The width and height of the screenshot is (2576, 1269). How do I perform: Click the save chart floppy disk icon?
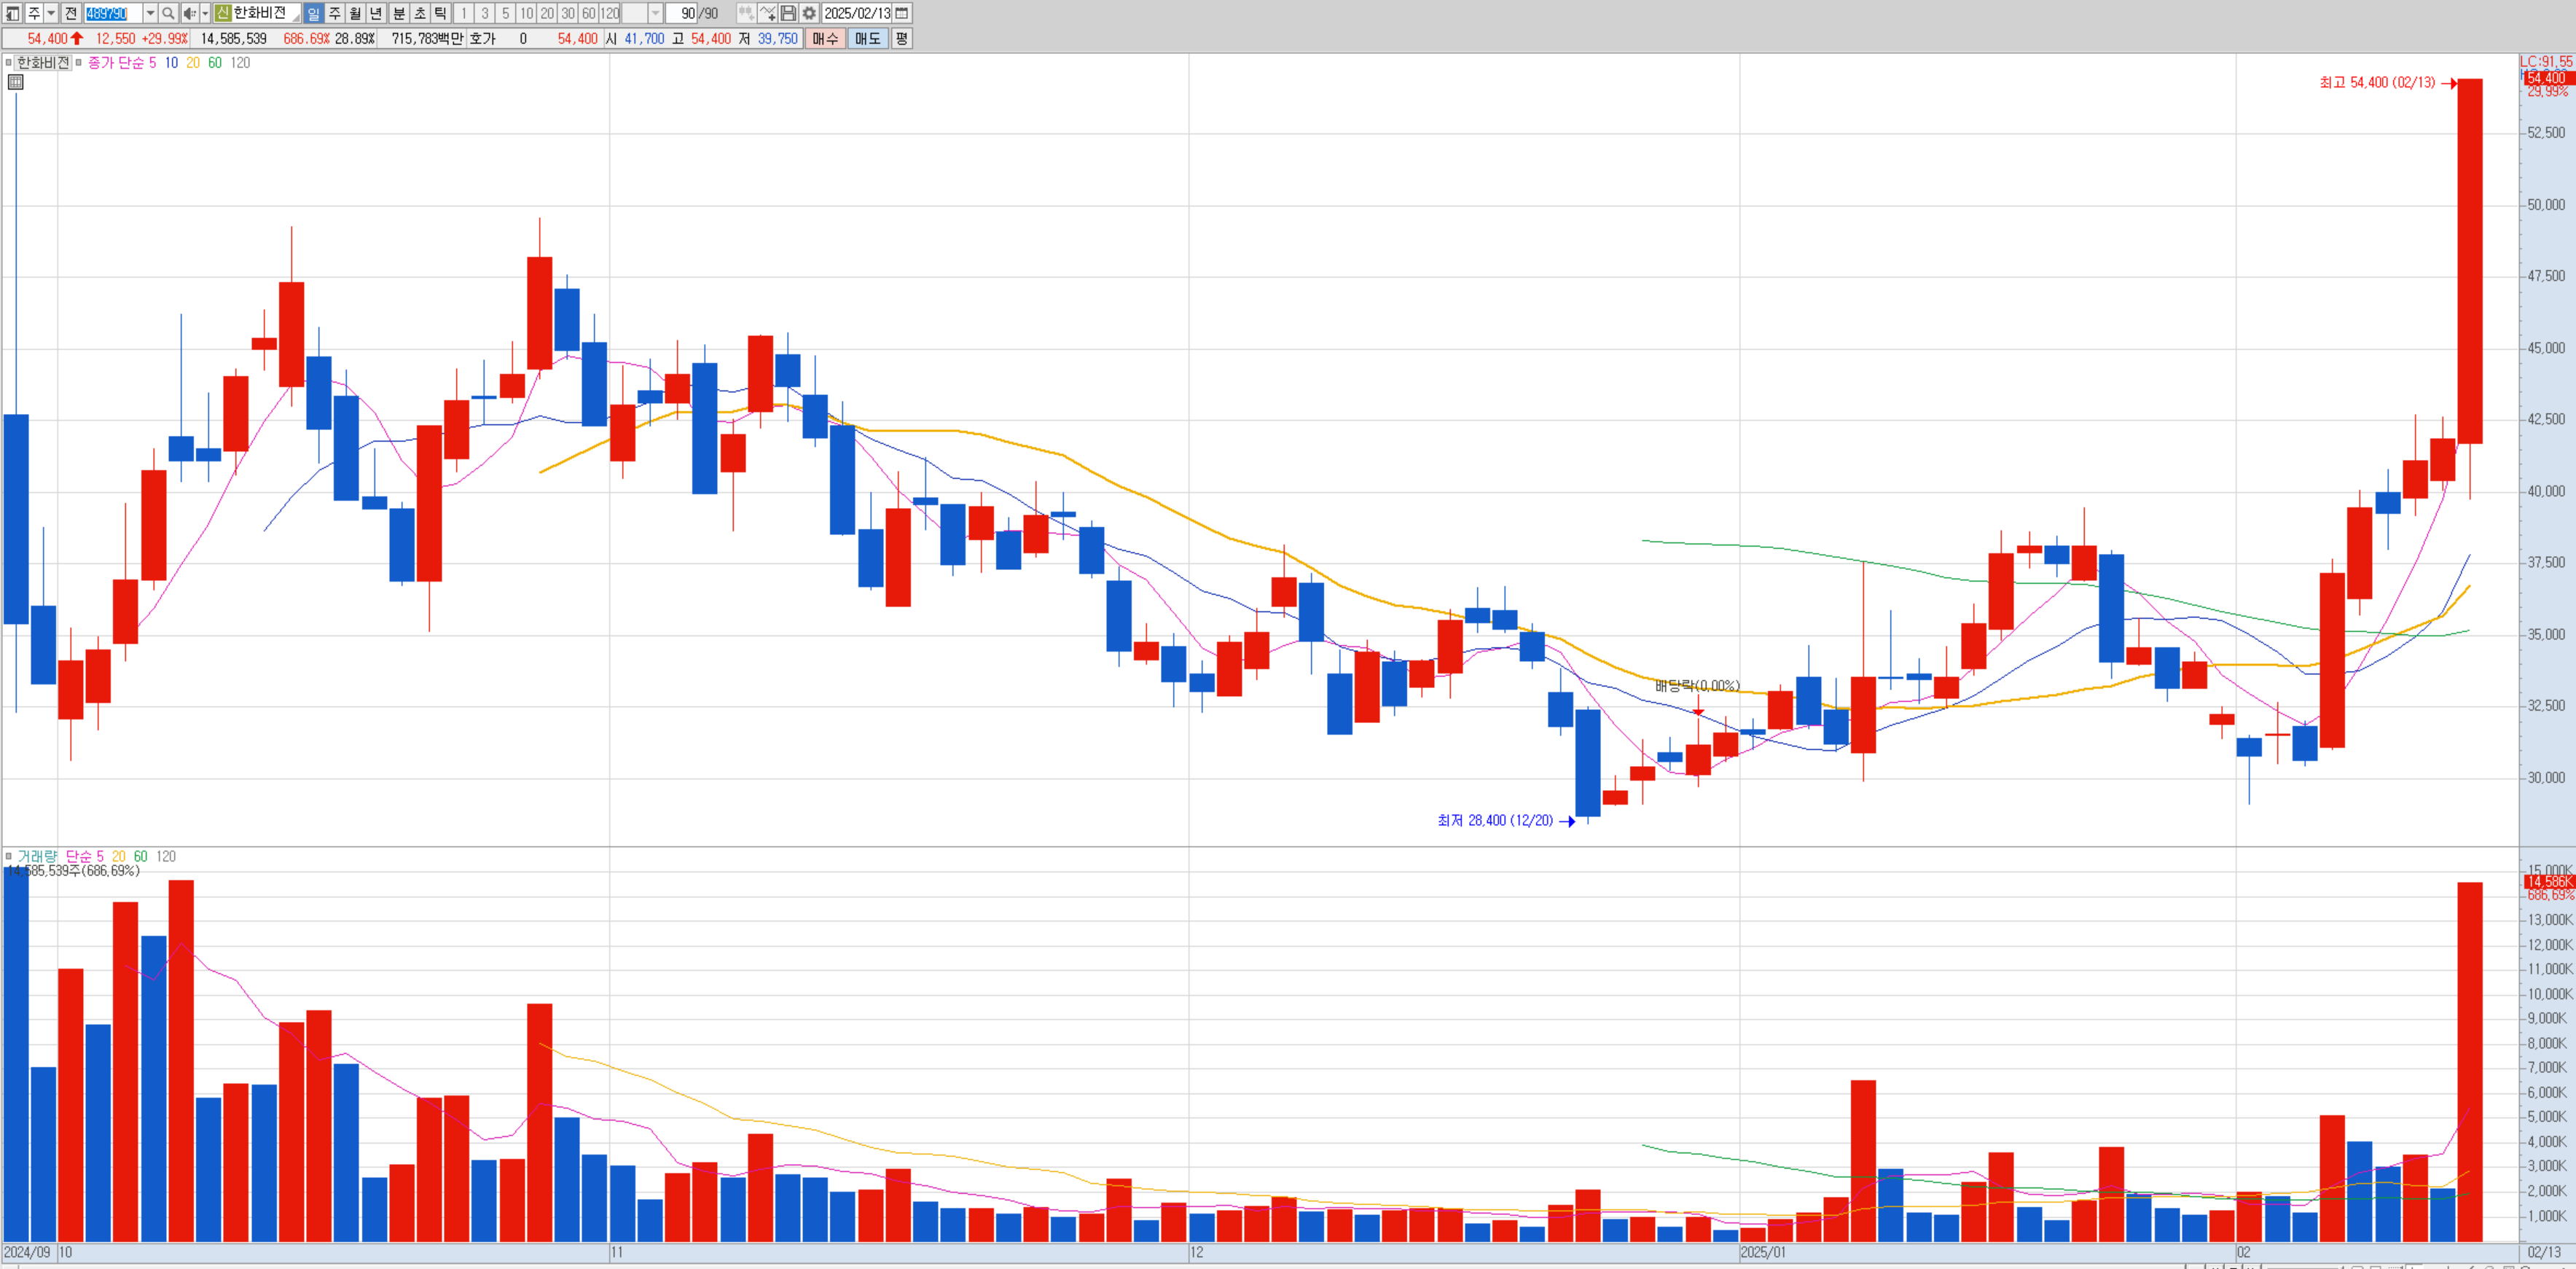(x=788, y=13)
